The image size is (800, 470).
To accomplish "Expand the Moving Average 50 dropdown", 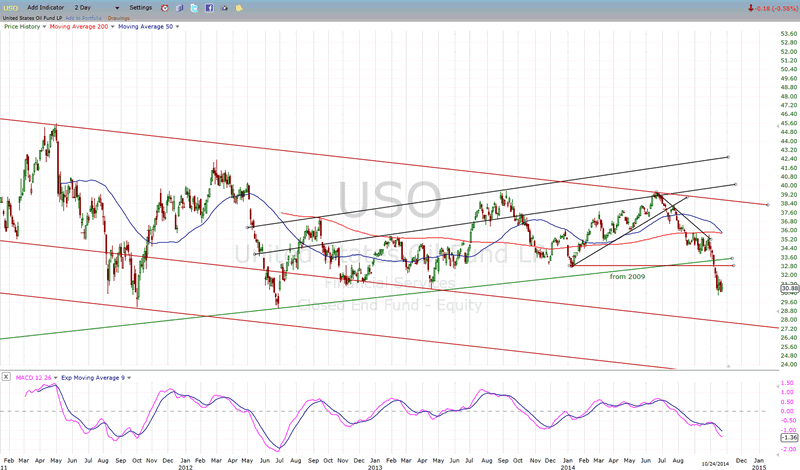I will tap(177, 27).
